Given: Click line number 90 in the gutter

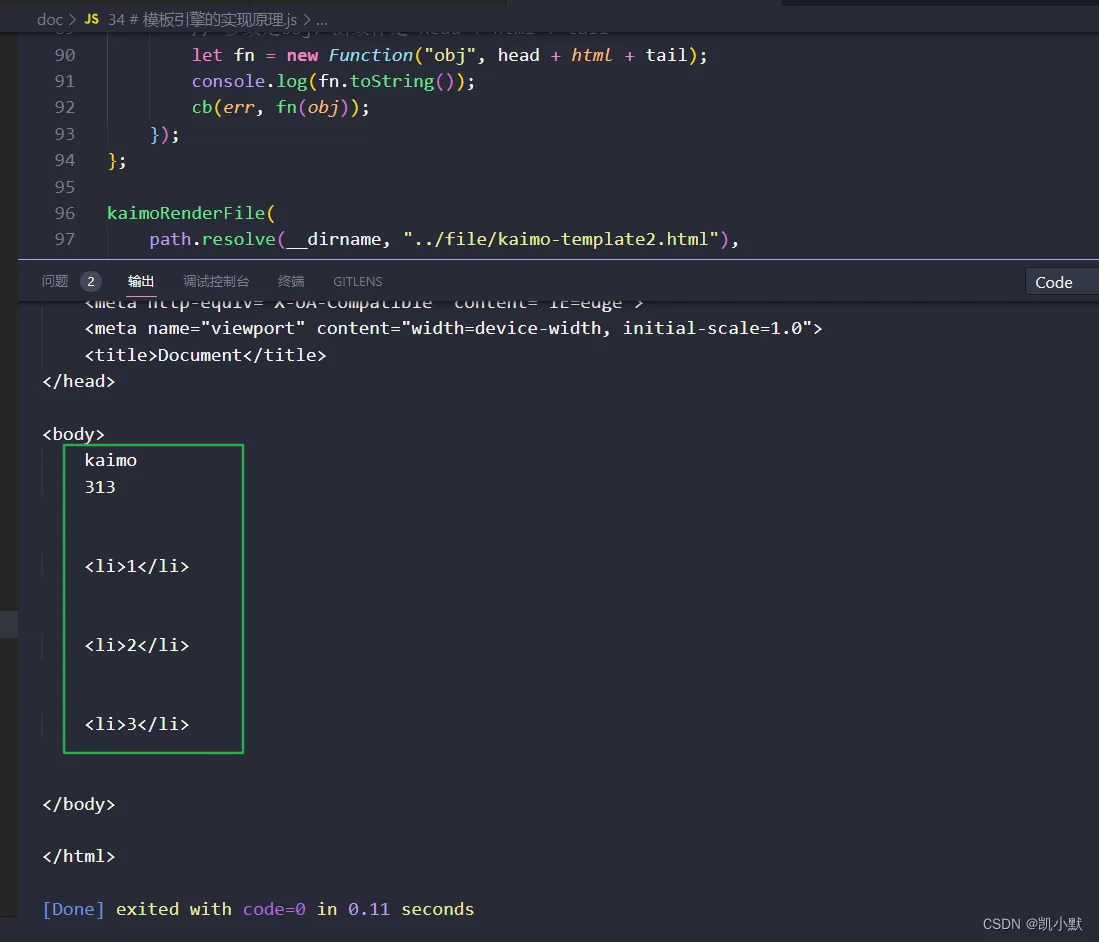Looking at the screenshot, I should pos(64,56).
